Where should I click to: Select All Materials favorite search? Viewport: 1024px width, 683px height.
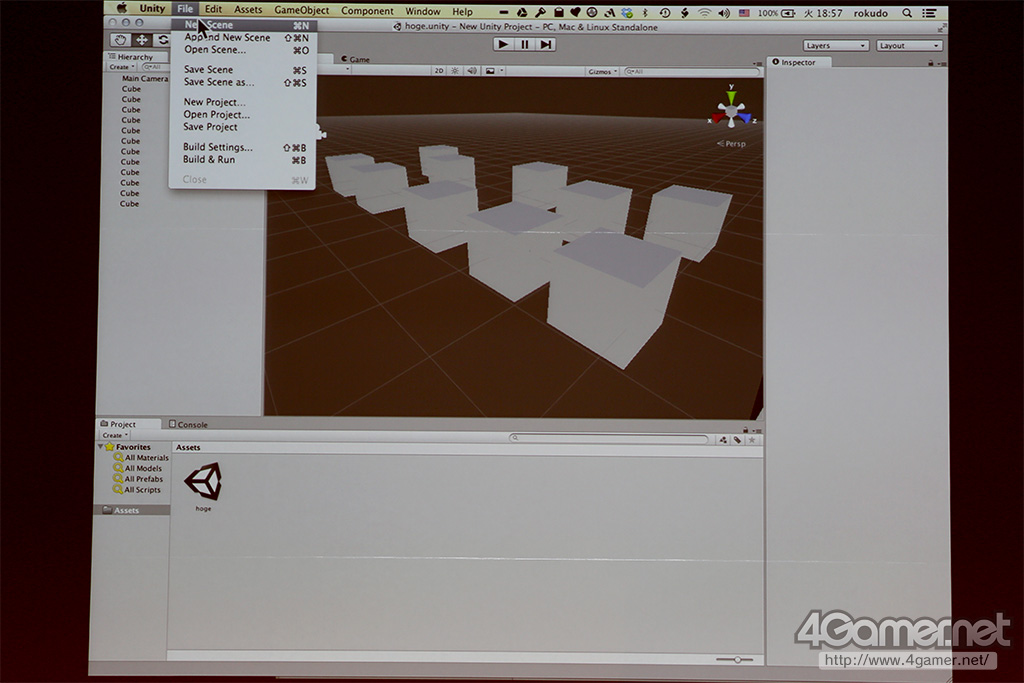(141, 458)
